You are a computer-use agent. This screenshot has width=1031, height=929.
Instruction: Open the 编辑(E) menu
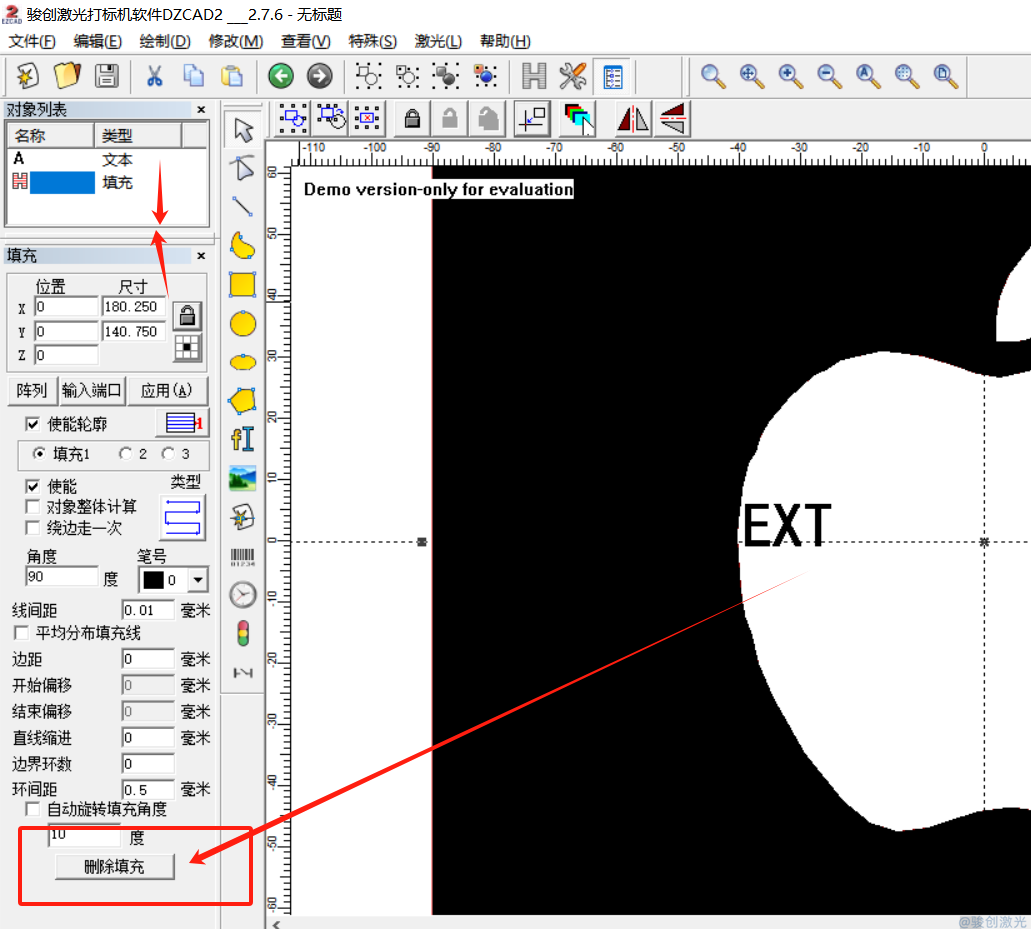97,41
